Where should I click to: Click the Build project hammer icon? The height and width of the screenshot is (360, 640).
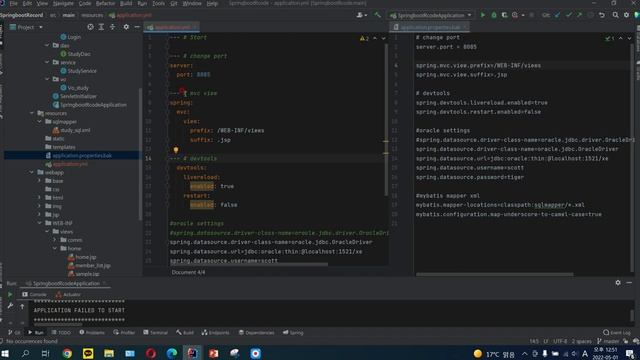click(x=378, y=15)
